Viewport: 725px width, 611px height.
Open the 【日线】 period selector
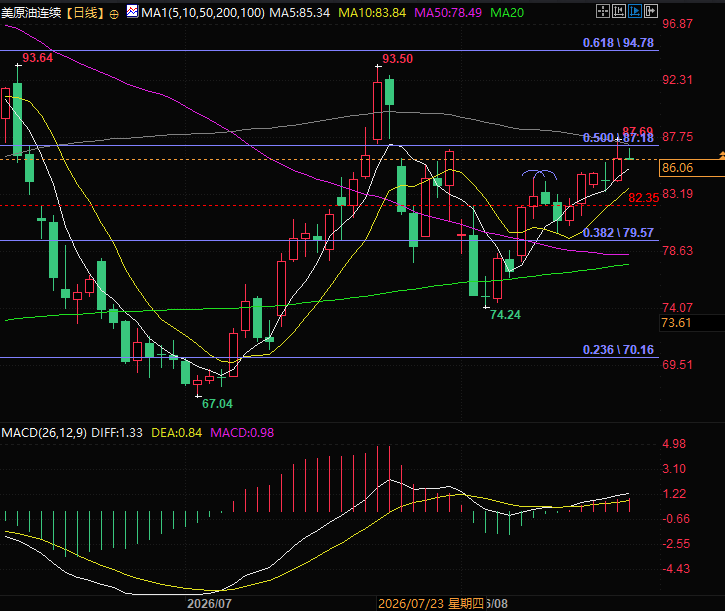click(84, 12)
